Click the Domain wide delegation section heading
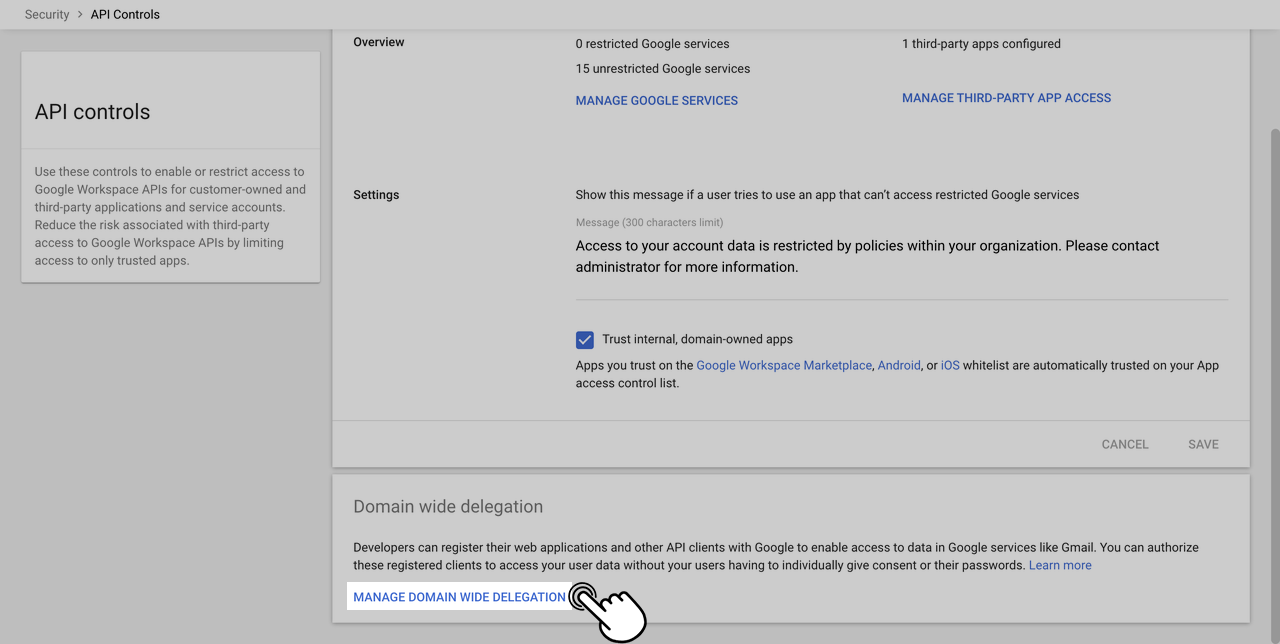1280x644 pixels. tap(448, 507)
